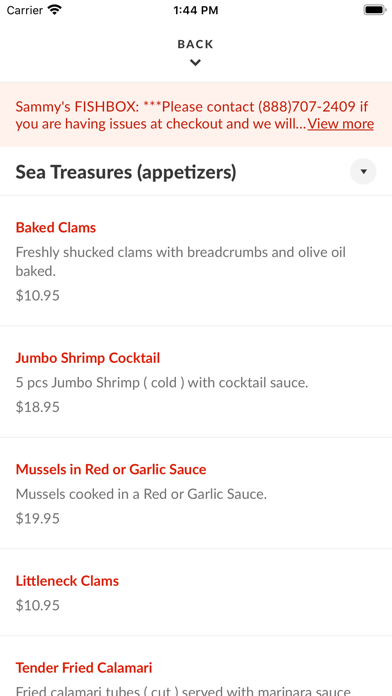Viewport: 392px width, 696px height.
Task: Tap the Fried calamari tubes description
Action: pos(183,691)
